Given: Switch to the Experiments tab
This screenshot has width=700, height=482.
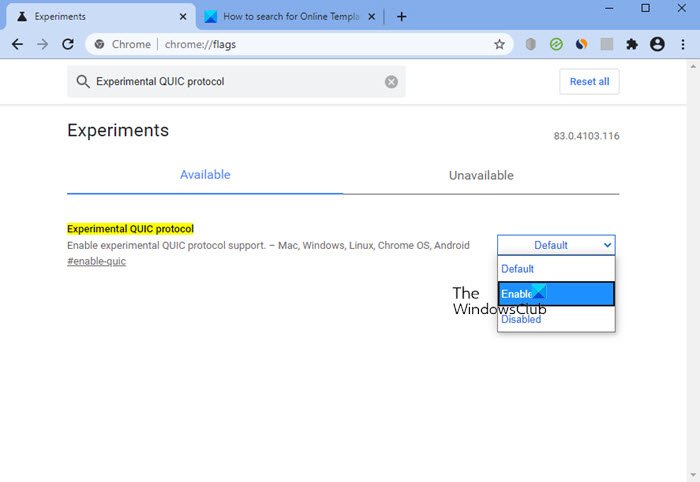Looking at the screenshot, I should pos(100,17).
